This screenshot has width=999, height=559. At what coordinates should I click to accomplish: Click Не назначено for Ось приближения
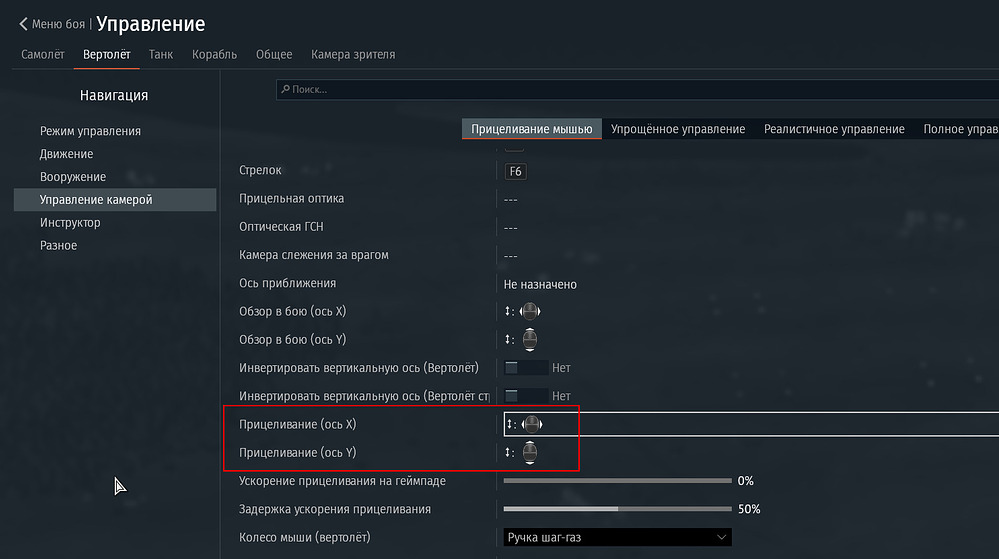540,284
